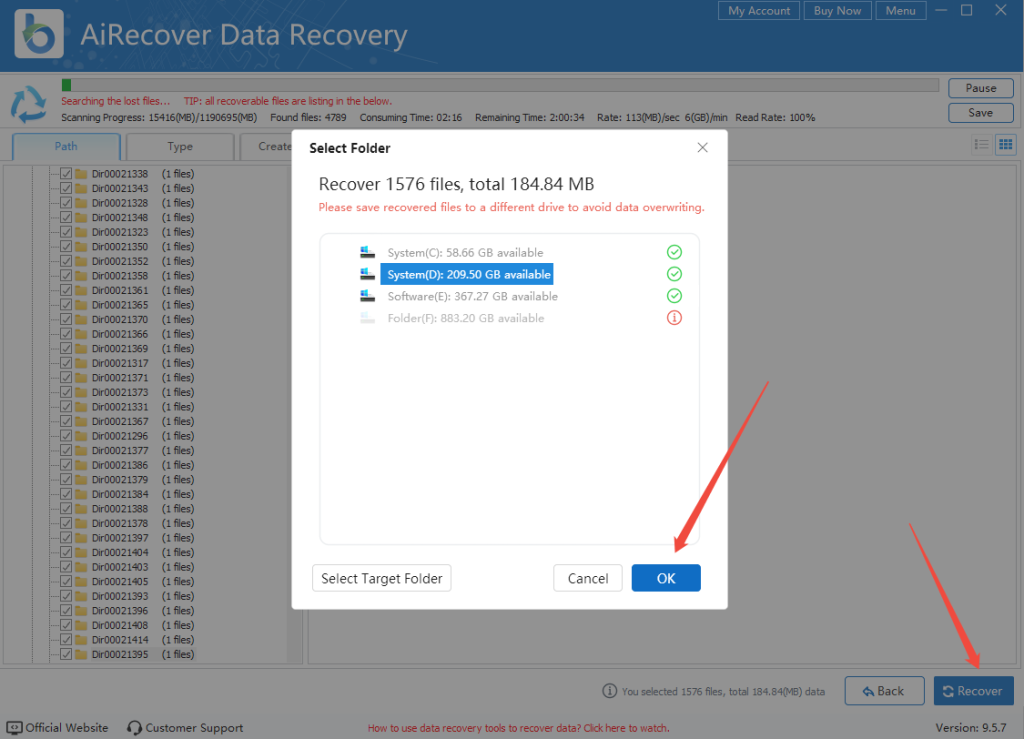Open the Menu dropdown in title bar
The width and height of the screenshot is (1024, 739).
pyautogui.click(x=900, y=11)
